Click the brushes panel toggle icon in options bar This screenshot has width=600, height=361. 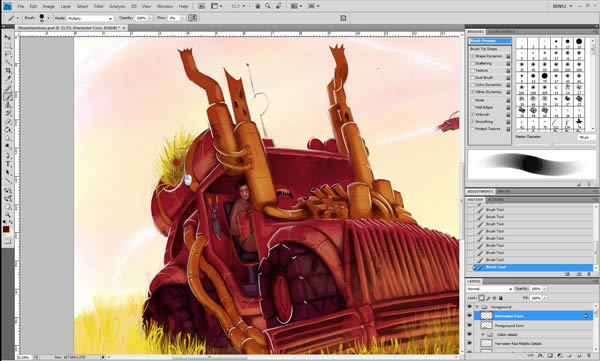343,18
